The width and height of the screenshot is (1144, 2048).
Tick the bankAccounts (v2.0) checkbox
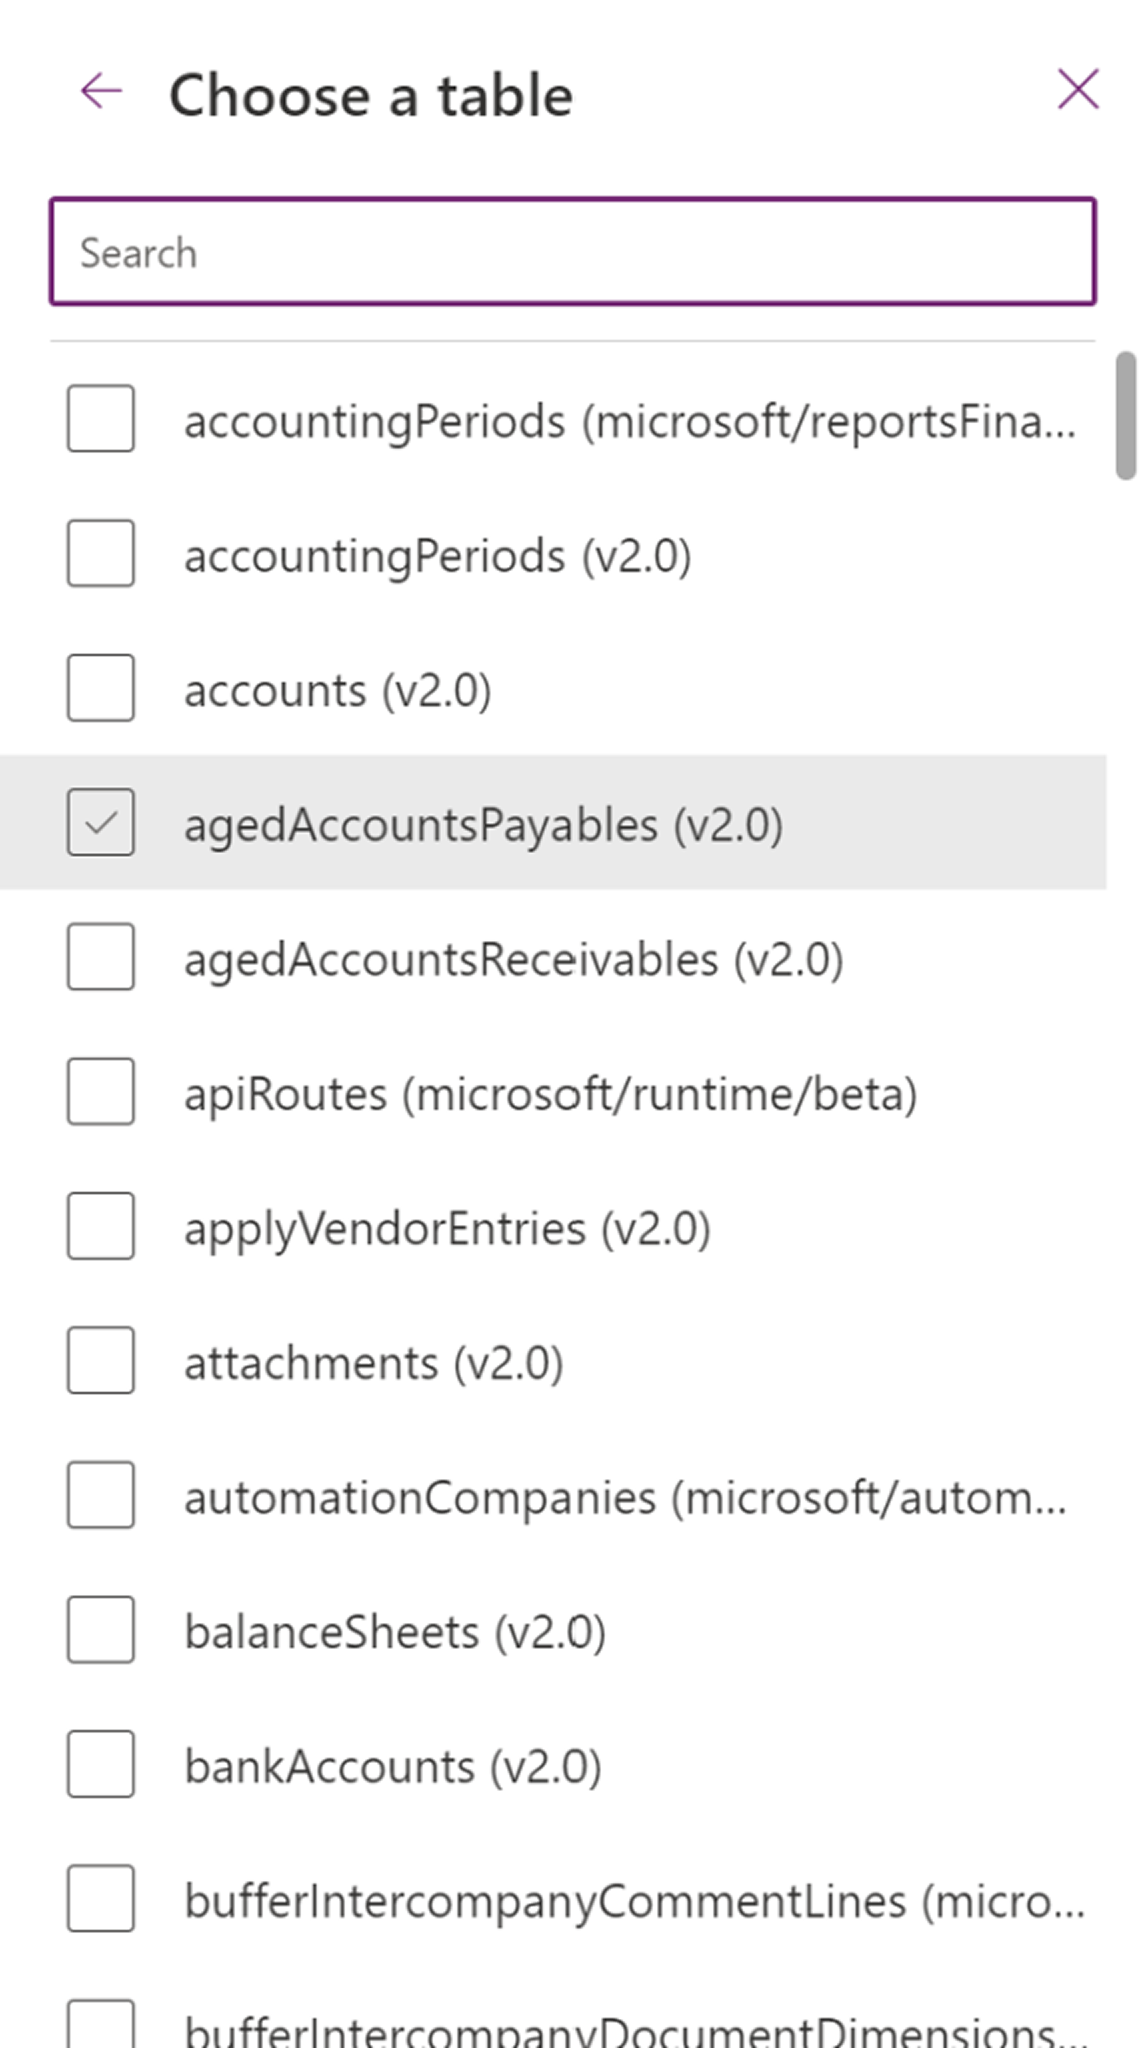click(x=101, y=1764)
